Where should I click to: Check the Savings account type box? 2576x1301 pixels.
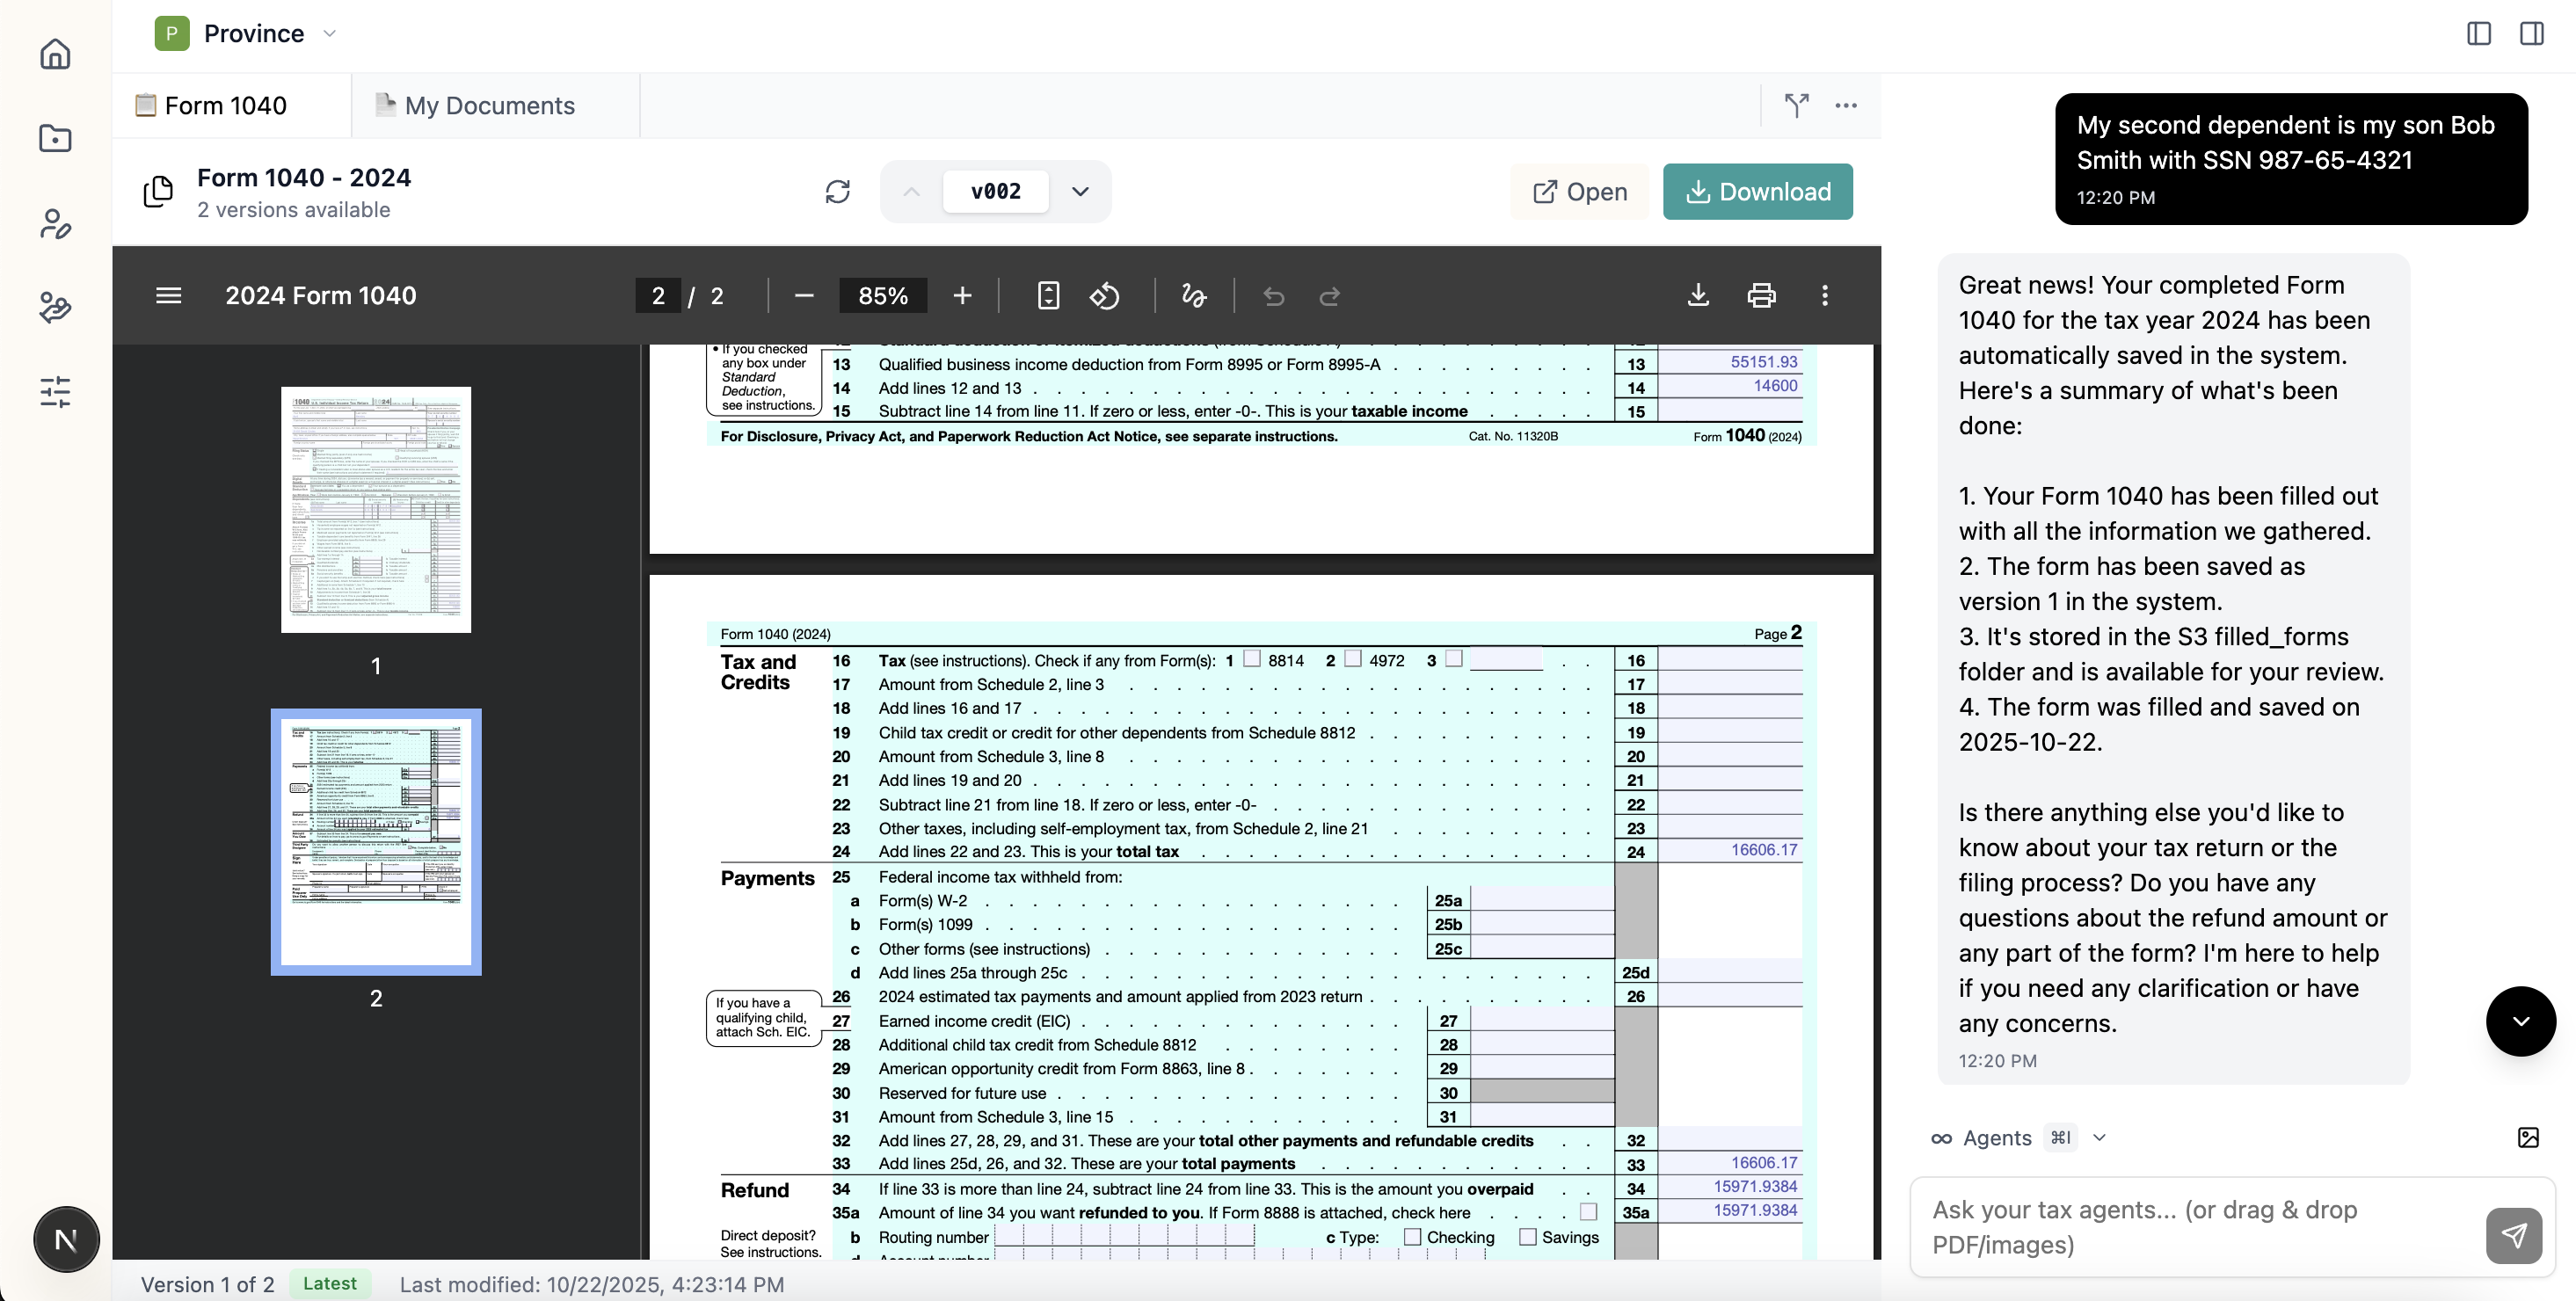(1527, 1237)
